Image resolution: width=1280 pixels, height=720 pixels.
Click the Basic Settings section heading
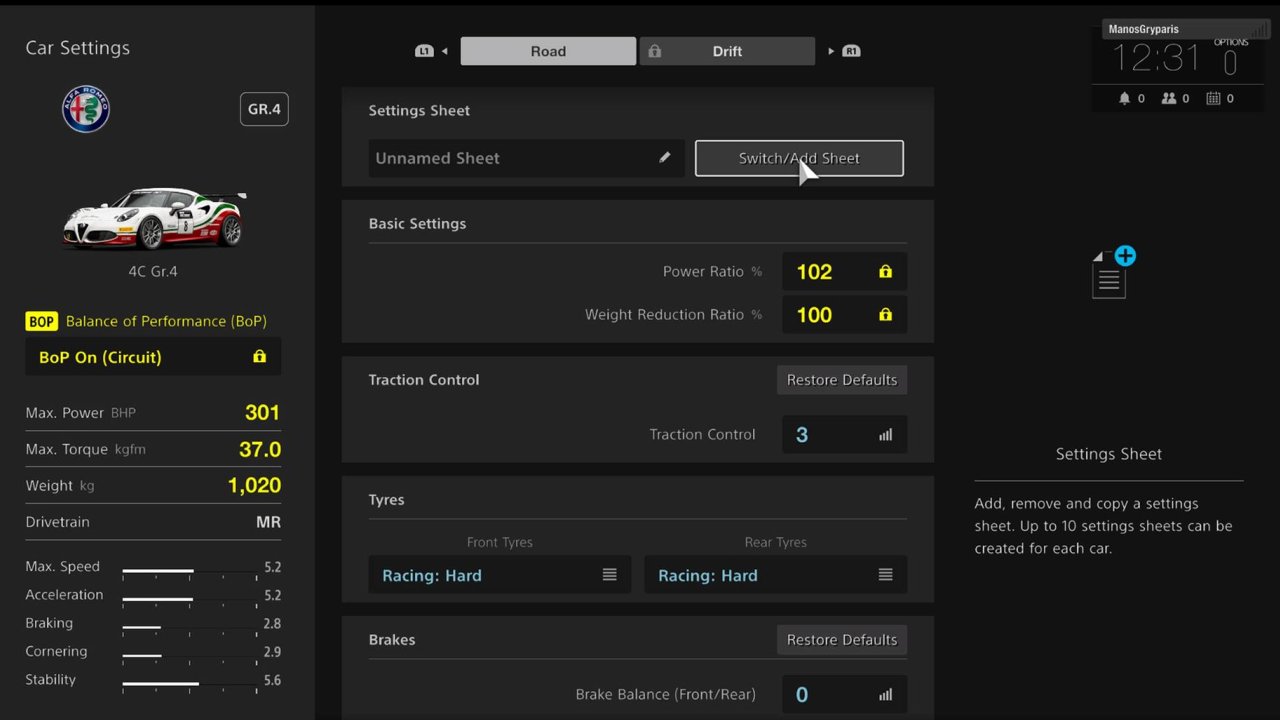coord(417,224)
